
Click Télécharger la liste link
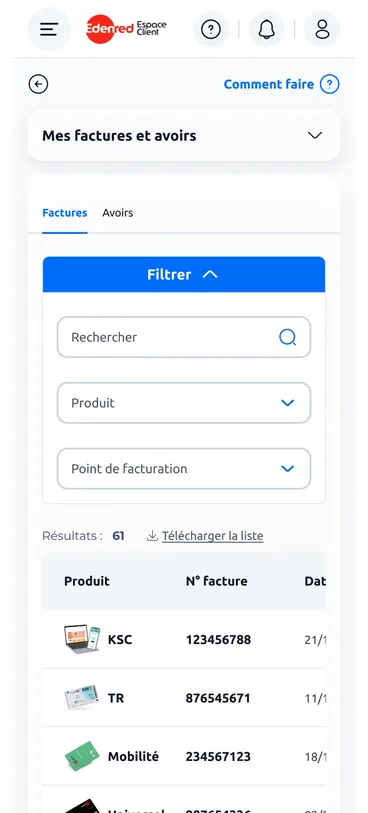(213, 536)
